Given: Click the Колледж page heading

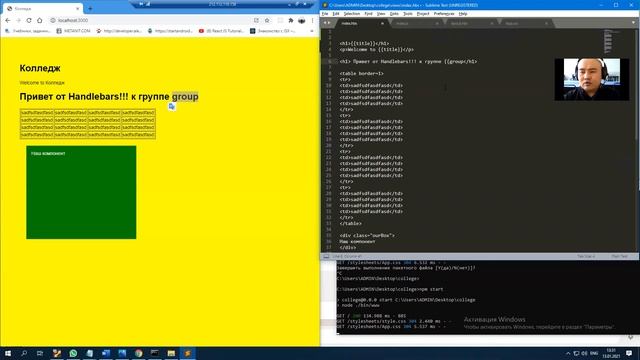Looking at the screenshot, I should pyautogui.click(x=40, y=68).
